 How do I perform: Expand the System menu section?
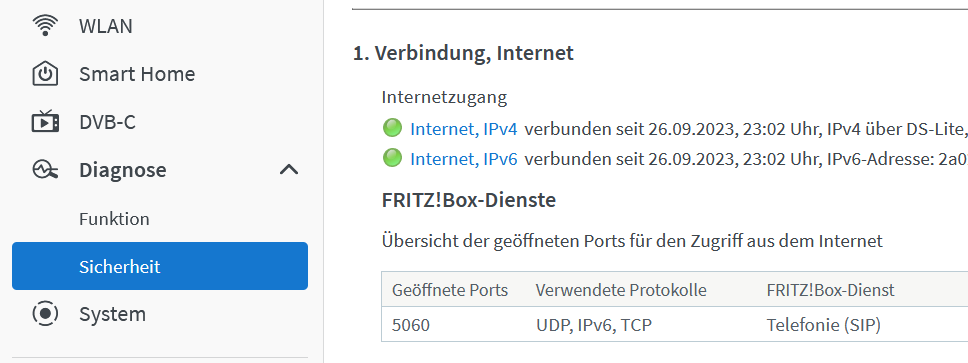tap(160, 314)
